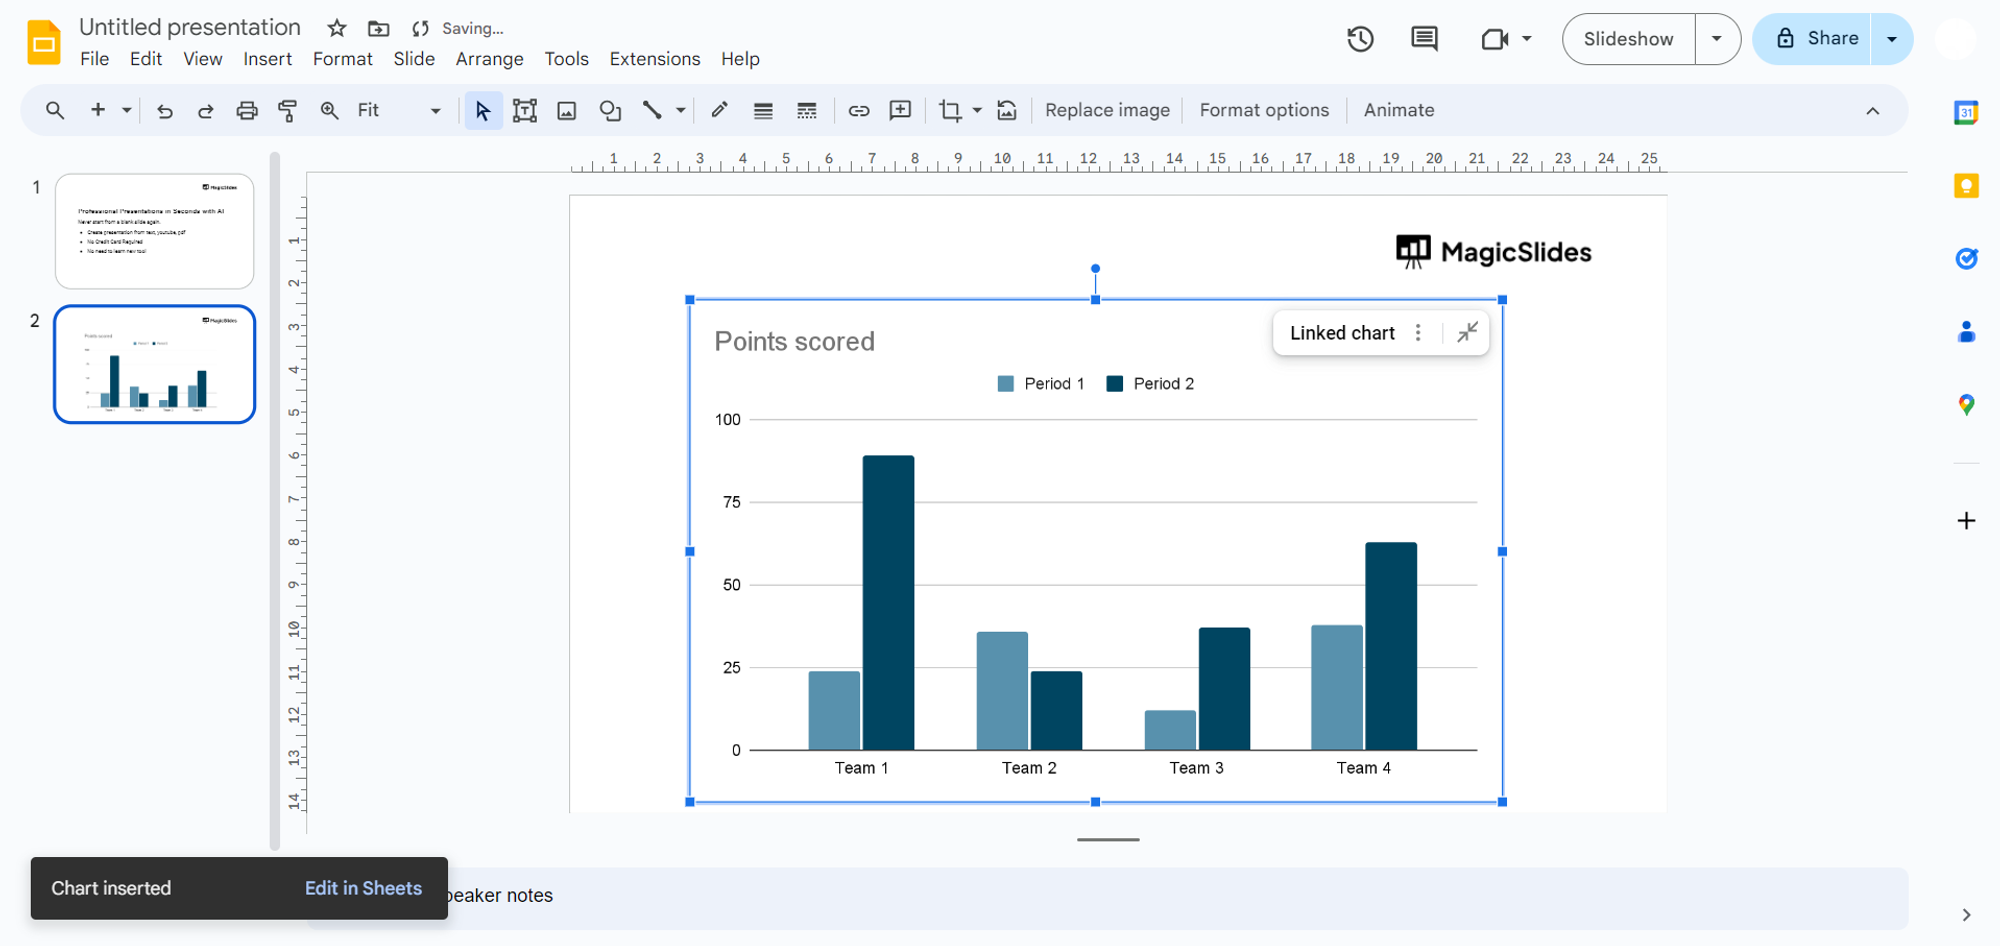Open Contacts side panel
This screenshot has width=2000, height=946.
pos(1966,332)
